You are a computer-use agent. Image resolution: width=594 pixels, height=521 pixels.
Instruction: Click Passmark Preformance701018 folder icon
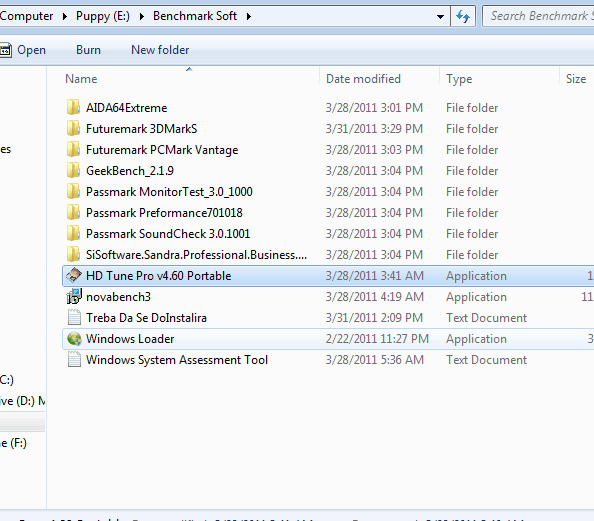[73, 213]
